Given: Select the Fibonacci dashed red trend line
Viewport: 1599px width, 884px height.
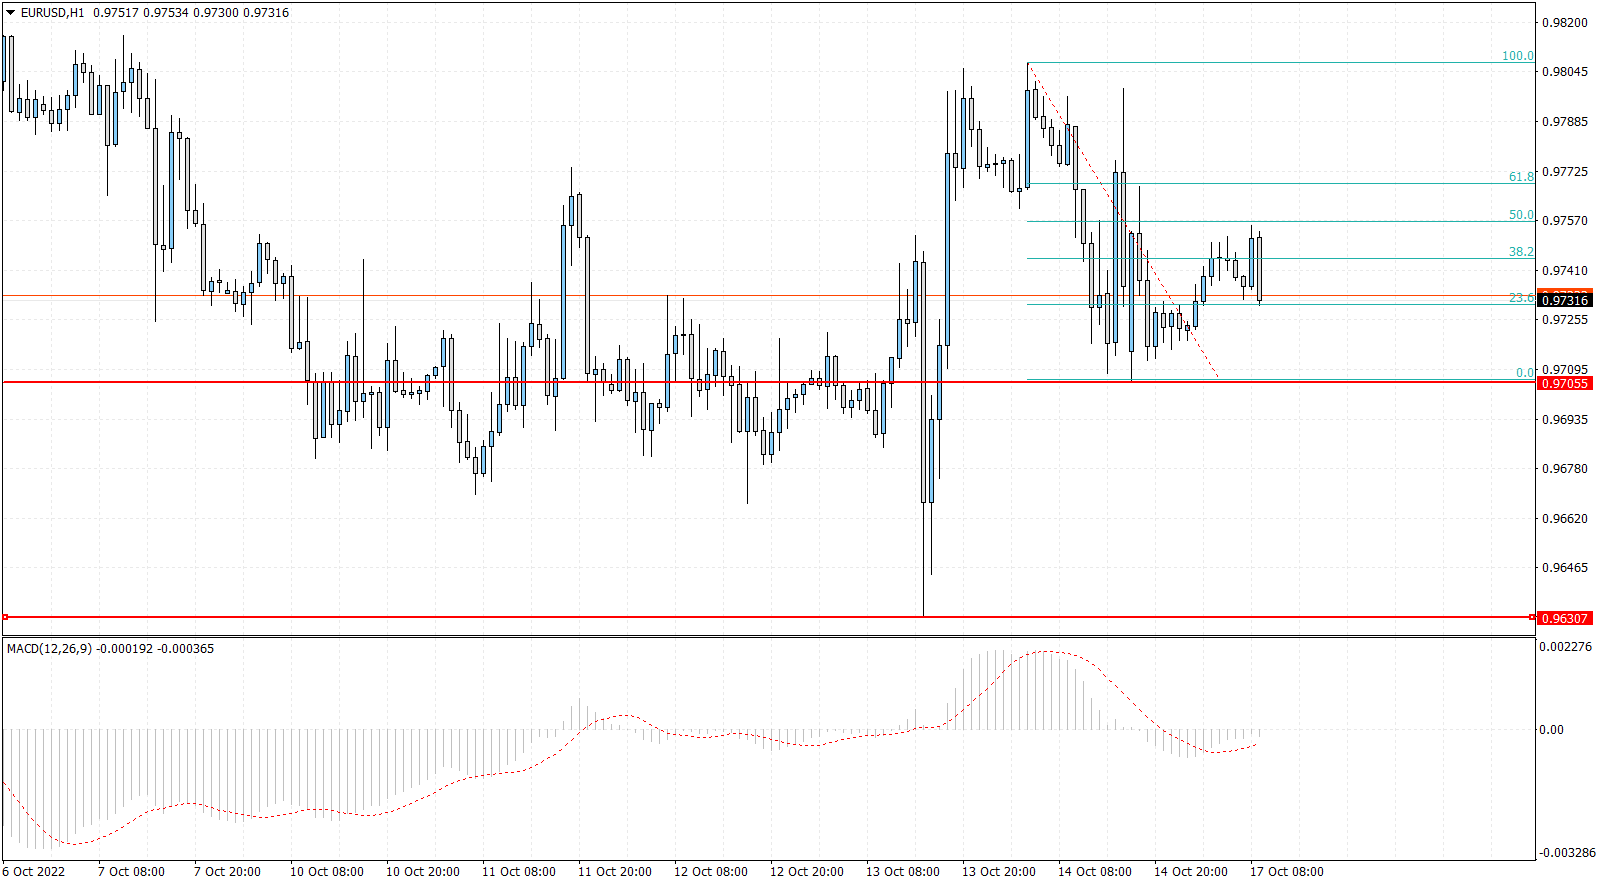Looking at the screenshot, I should click(x=1122, y=219).
